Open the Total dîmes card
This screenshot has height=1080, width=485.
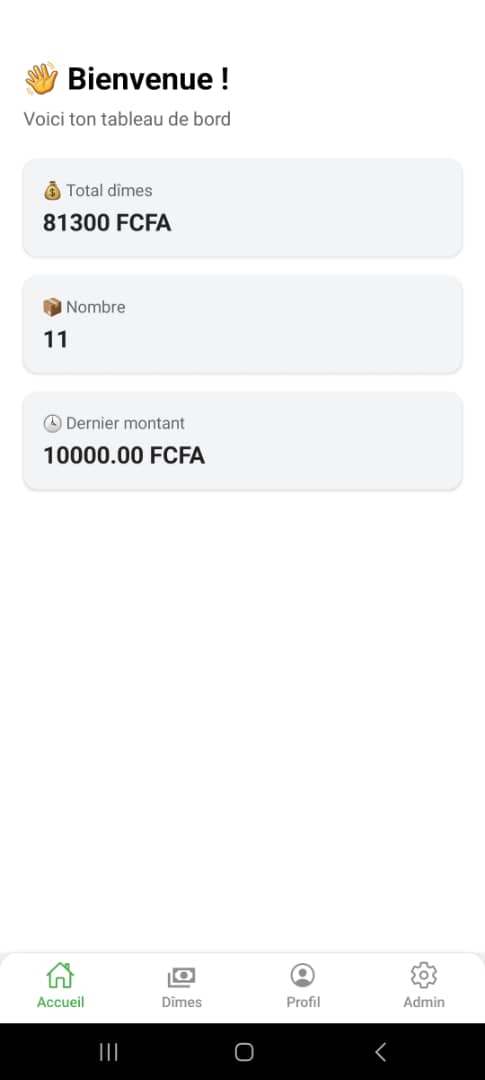(242, 208)
